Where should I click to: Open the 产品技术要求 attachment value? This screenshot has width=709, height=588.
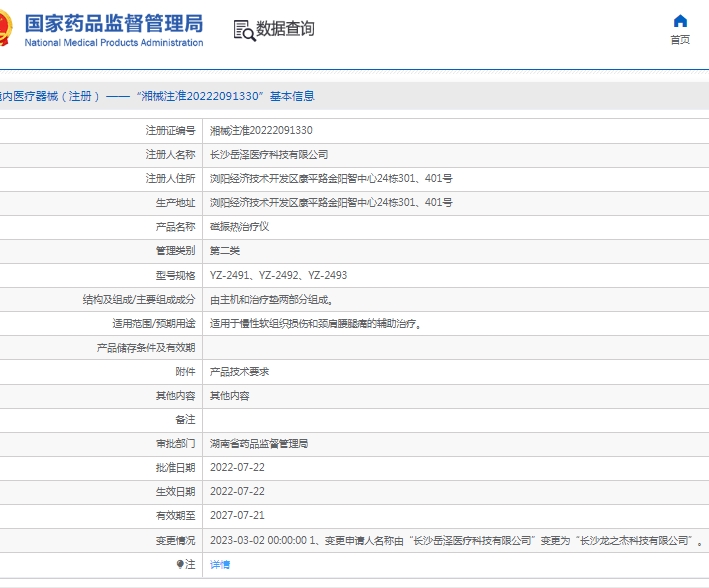(x=239, y=372)
